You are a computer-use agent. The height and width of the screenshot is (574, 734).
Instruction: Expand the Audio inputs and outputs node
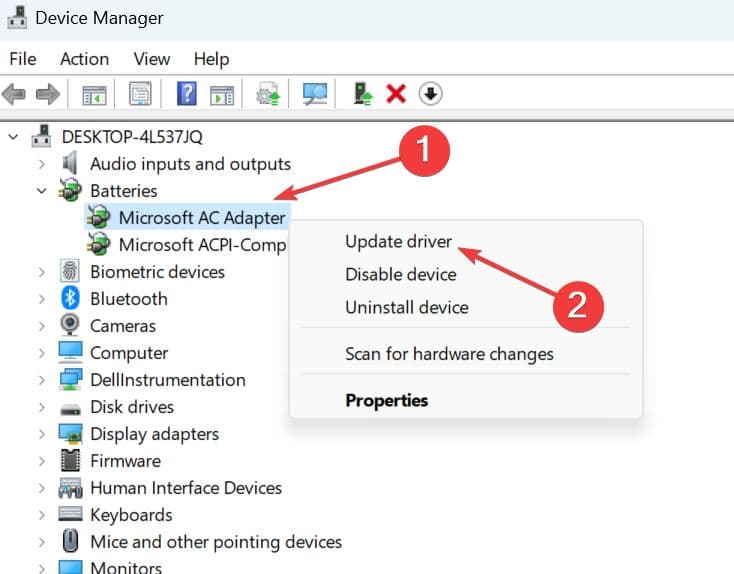click(x=41, y=163)
